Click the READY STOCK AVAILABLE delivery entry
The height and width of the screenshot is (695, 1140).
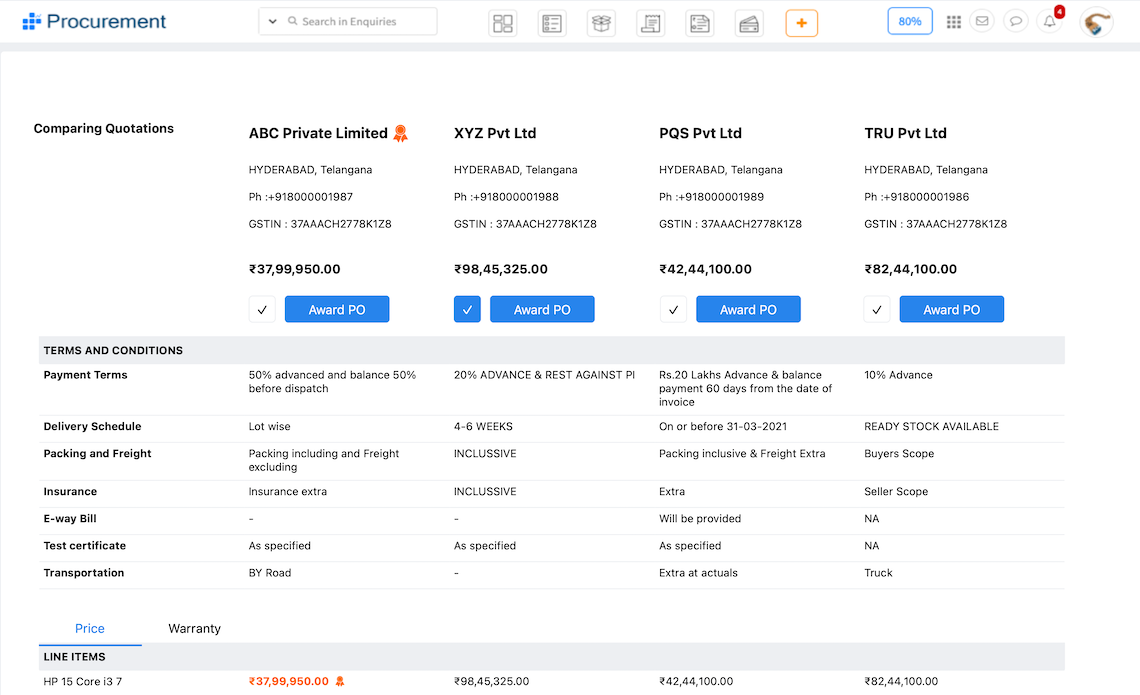click(931, 427)
